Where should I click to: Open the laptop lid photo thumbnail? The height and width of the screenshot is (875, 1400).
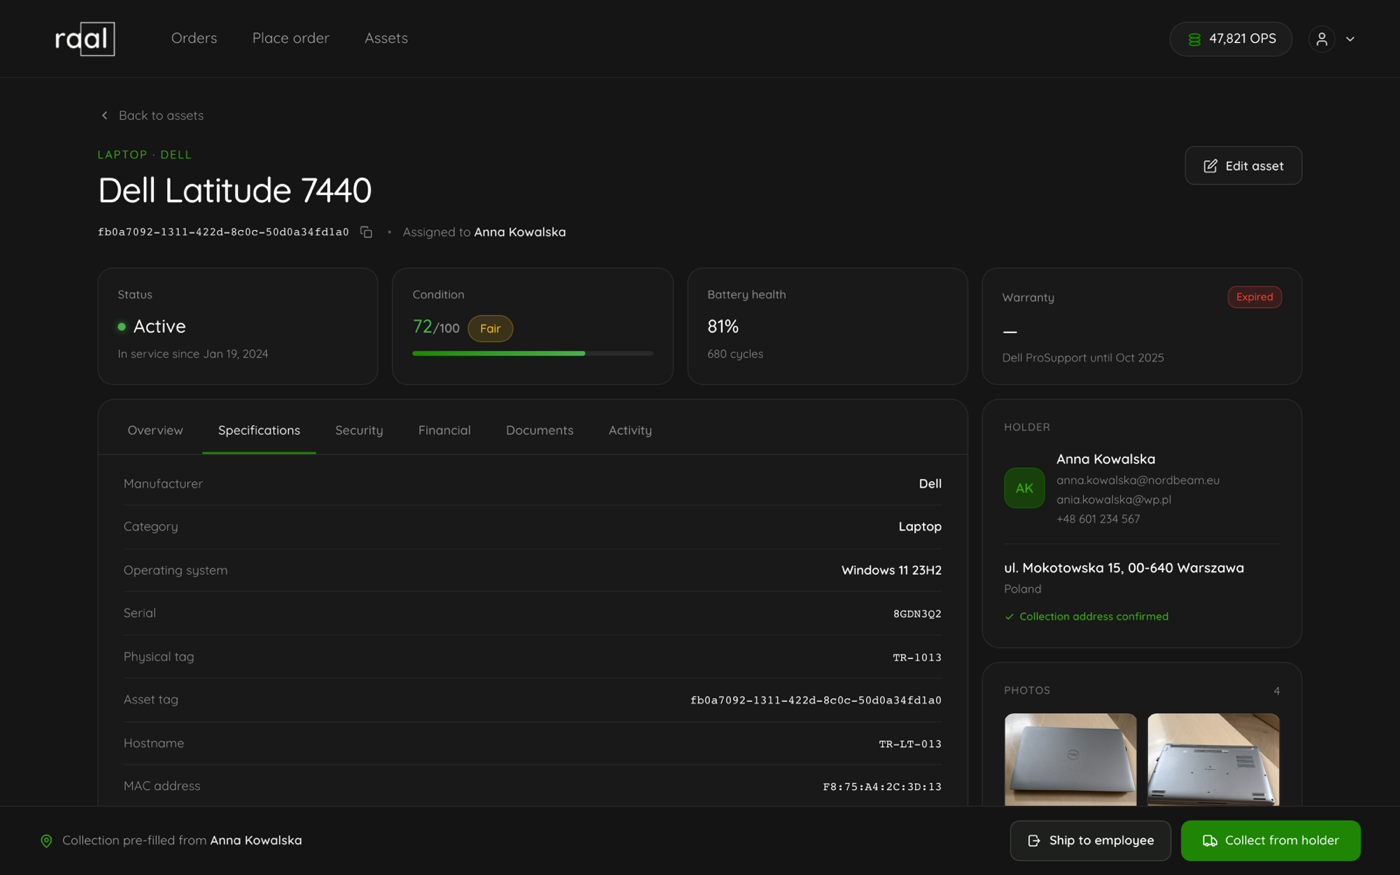pos(1070,760)
